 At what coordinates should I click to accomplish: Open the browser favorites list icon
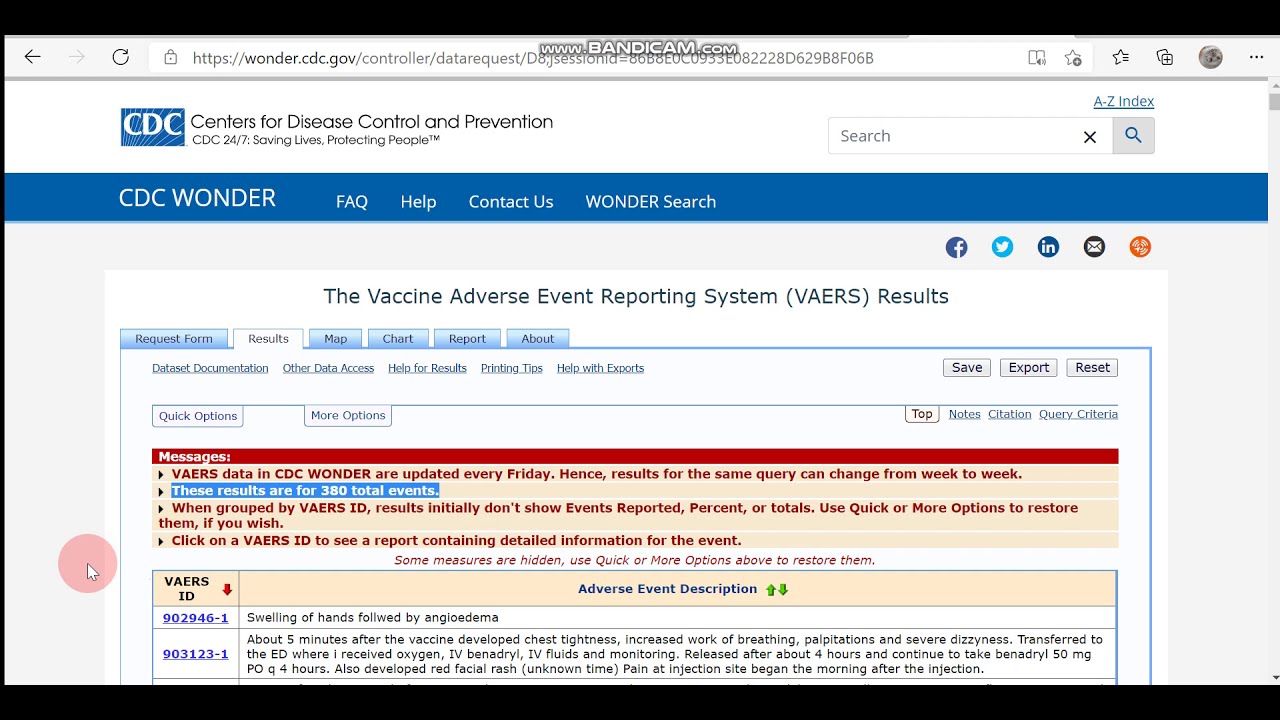tap(1121, 58)
